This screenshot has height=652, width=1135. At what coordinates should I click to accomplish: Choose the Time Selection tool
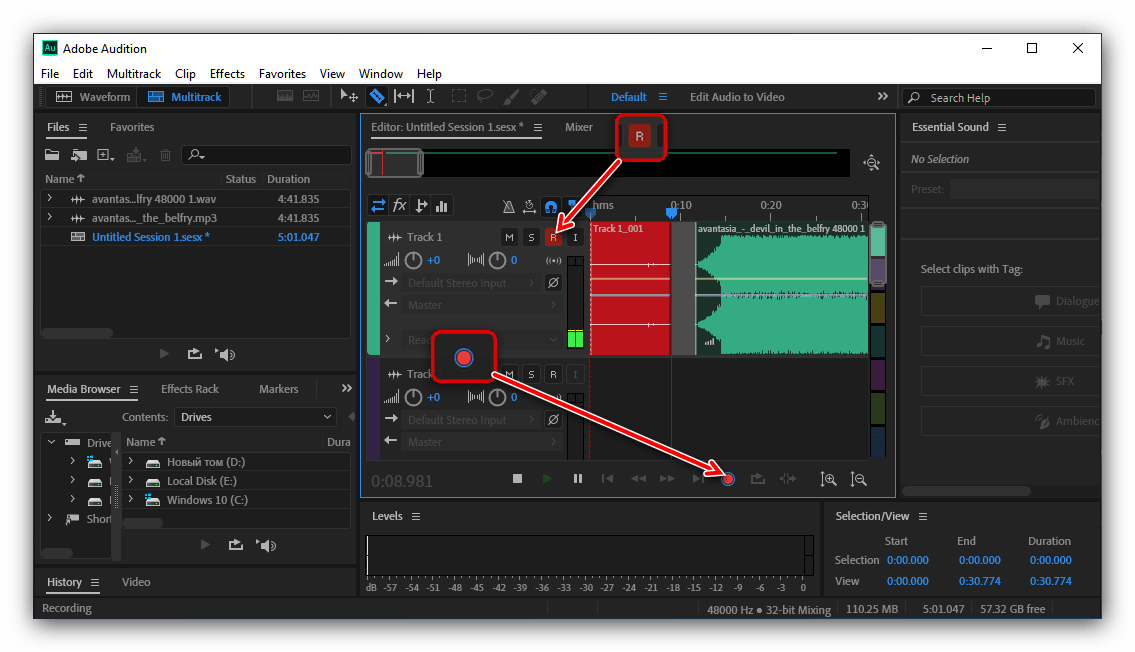click(430, 97)
